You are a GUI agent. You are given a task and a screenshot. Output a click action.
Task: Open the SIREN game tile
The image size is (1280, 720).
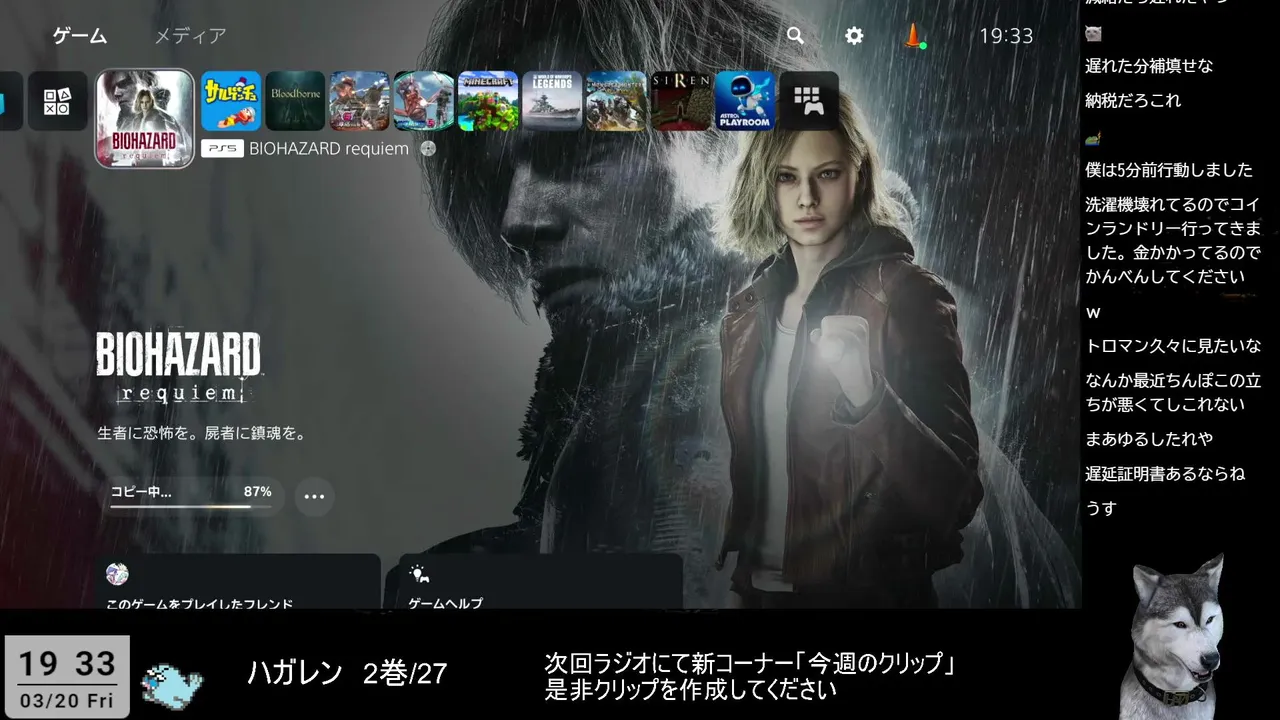(x=681, y=101)
